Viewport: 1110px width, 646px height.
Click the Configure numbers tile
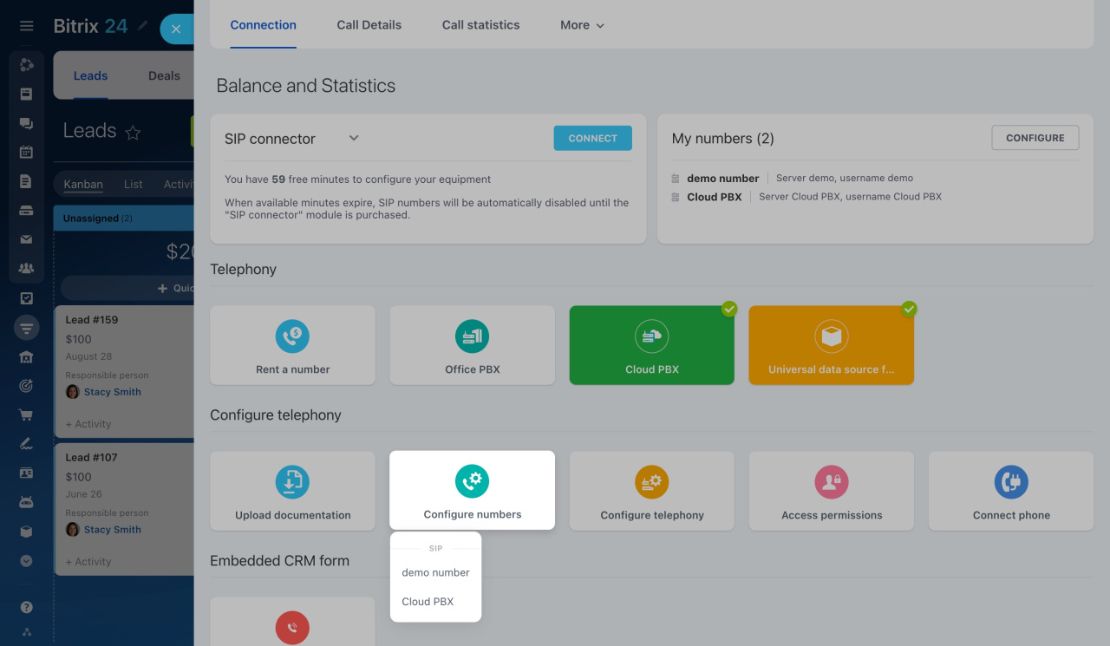pyautogui.click(x=472, y=490)
